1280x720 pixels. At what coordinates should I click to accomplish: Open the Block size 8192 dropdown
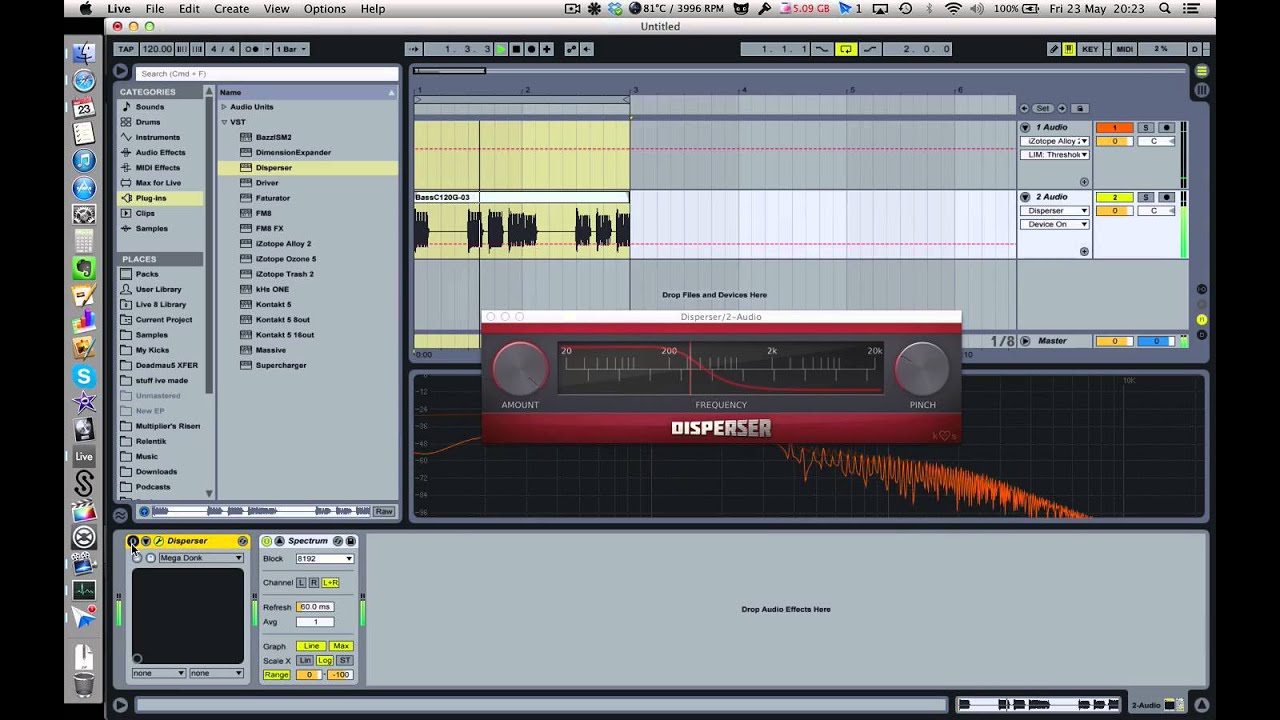[x=324, y=559]
